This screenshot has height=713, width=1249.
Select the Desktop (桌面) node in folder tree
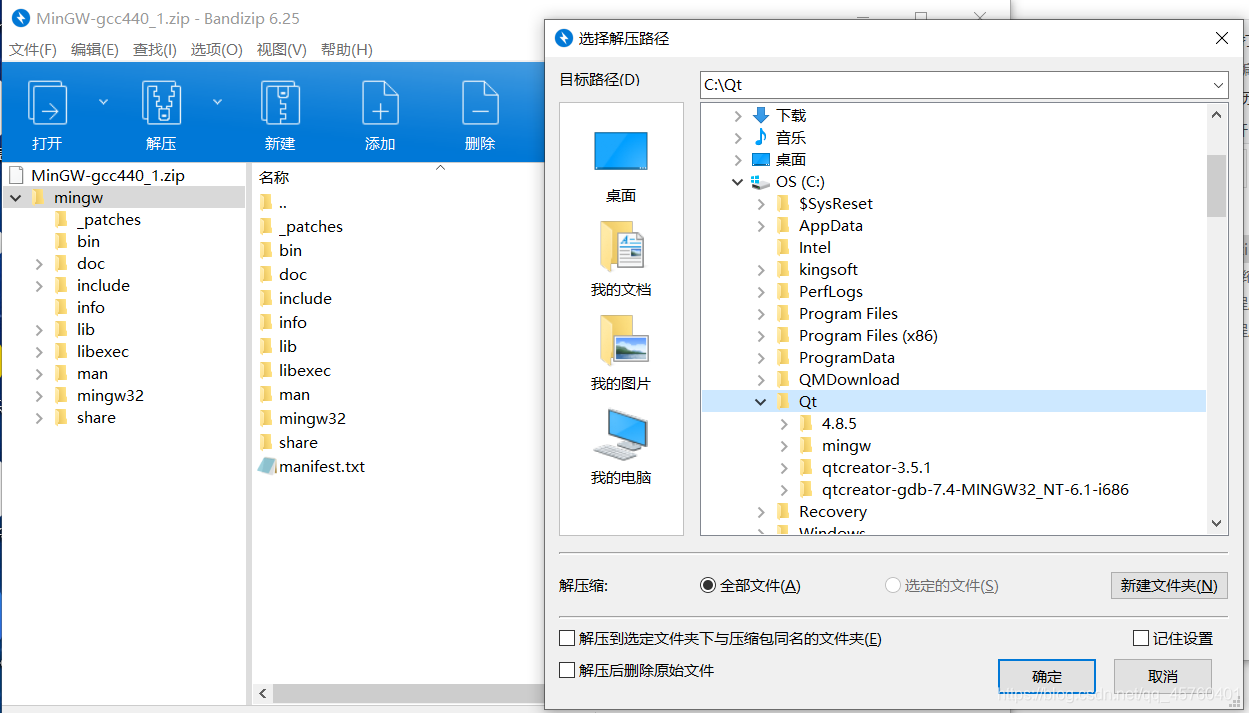pos(791,160)
